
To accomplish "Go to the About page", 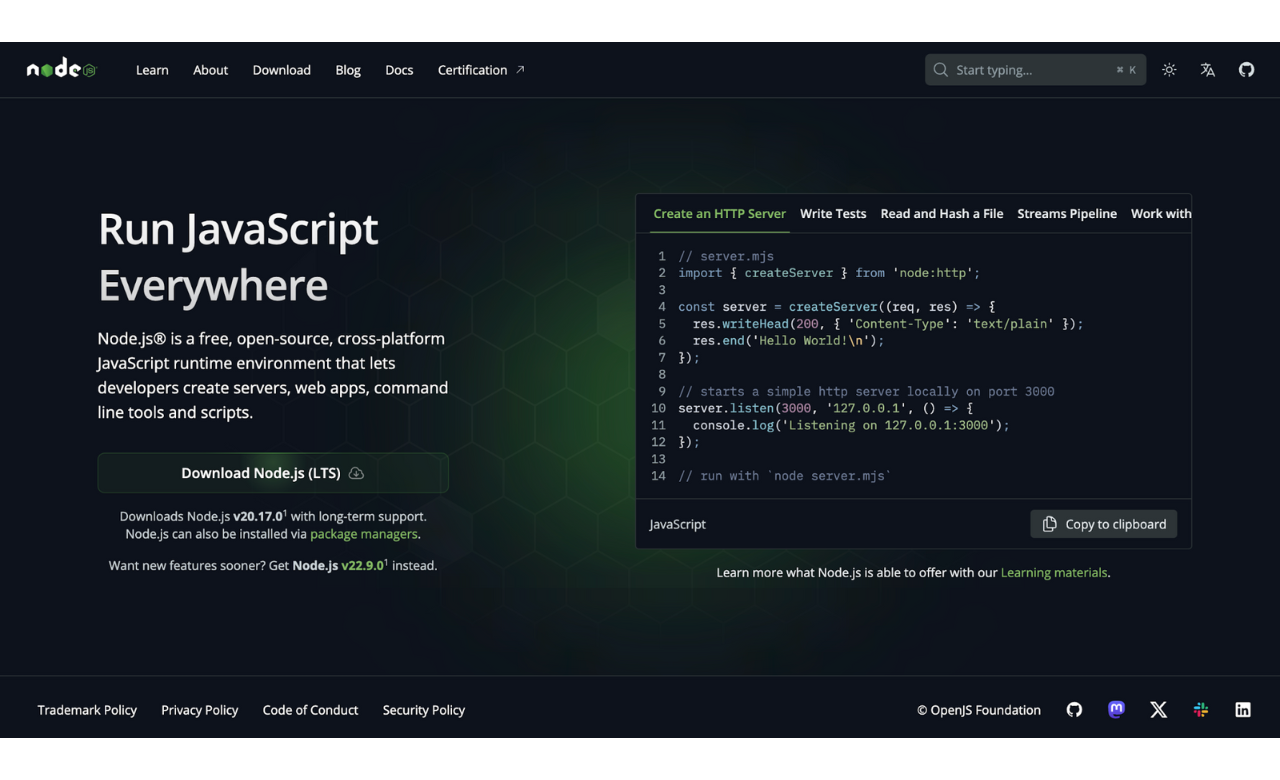I will pyautogui.click(x=210, y=70).
